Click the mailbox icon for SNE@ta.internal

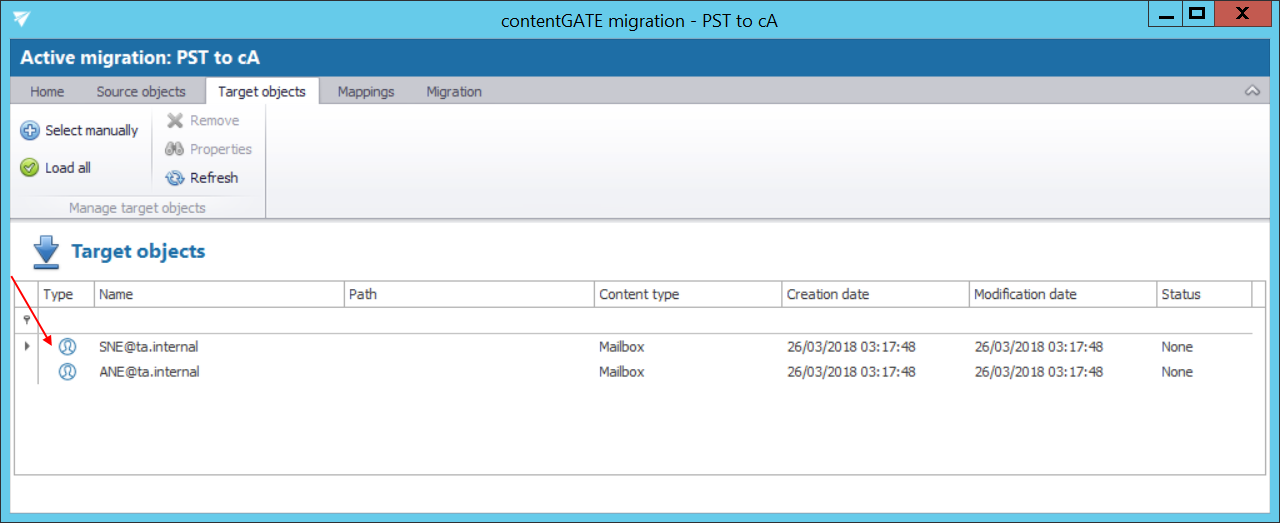tap(67, 347)
